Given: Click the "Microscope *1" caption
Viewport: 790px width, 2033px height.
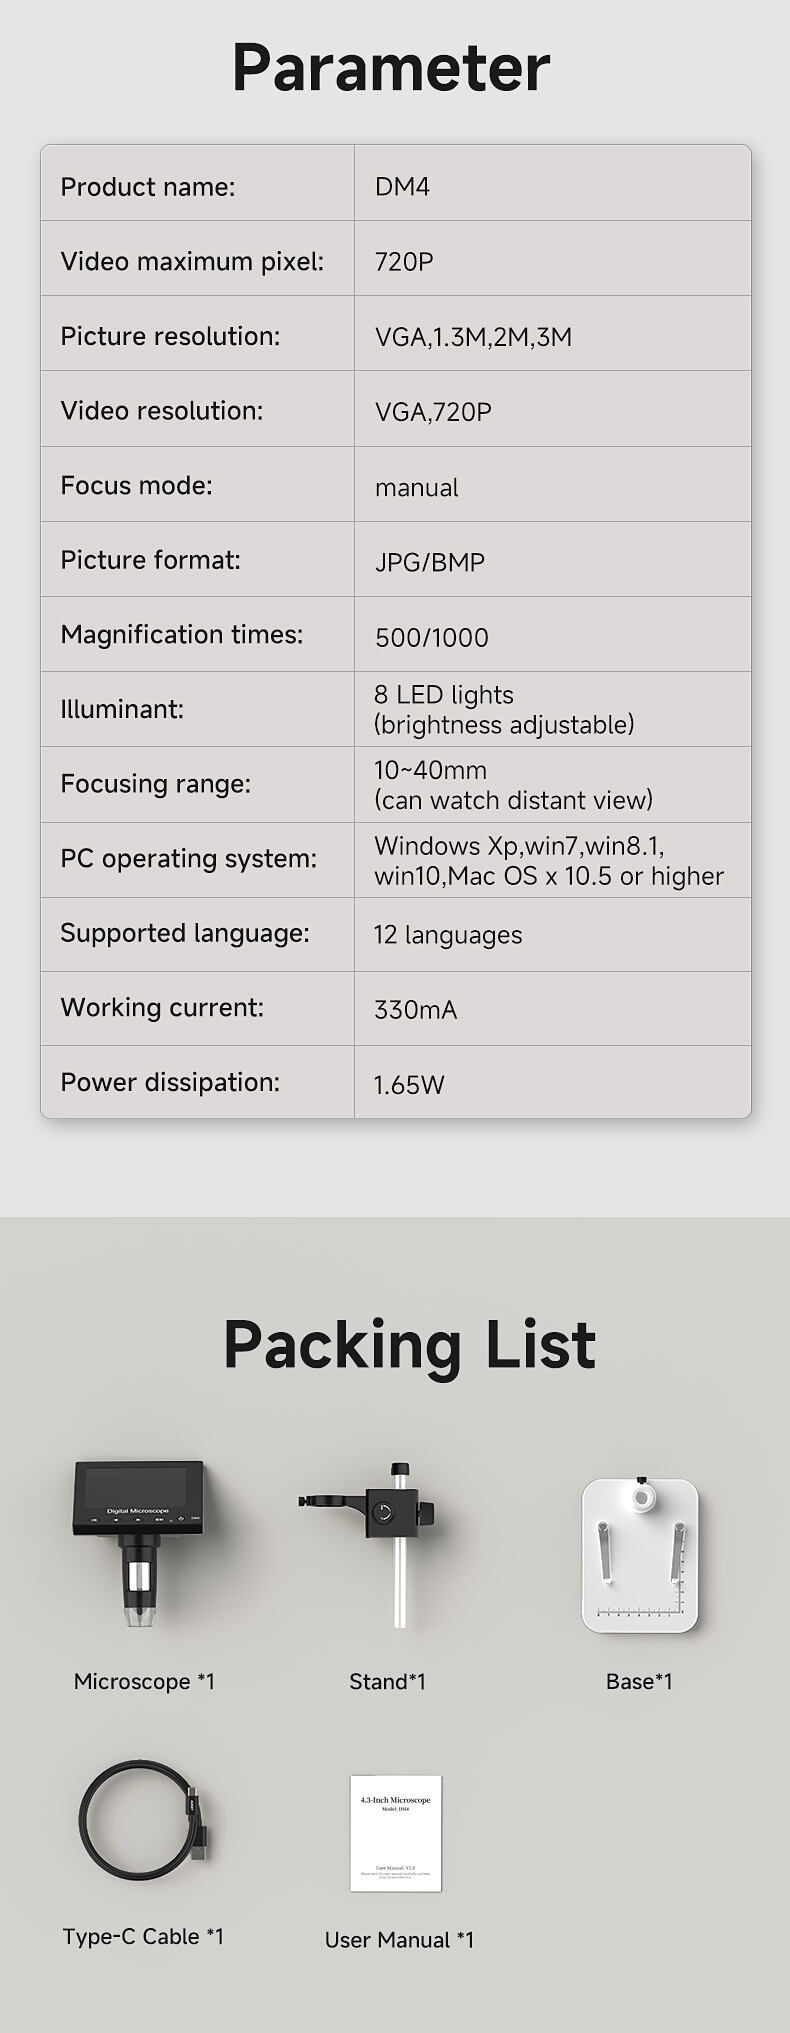Looking at the screenshot, I should (144, 1681).
